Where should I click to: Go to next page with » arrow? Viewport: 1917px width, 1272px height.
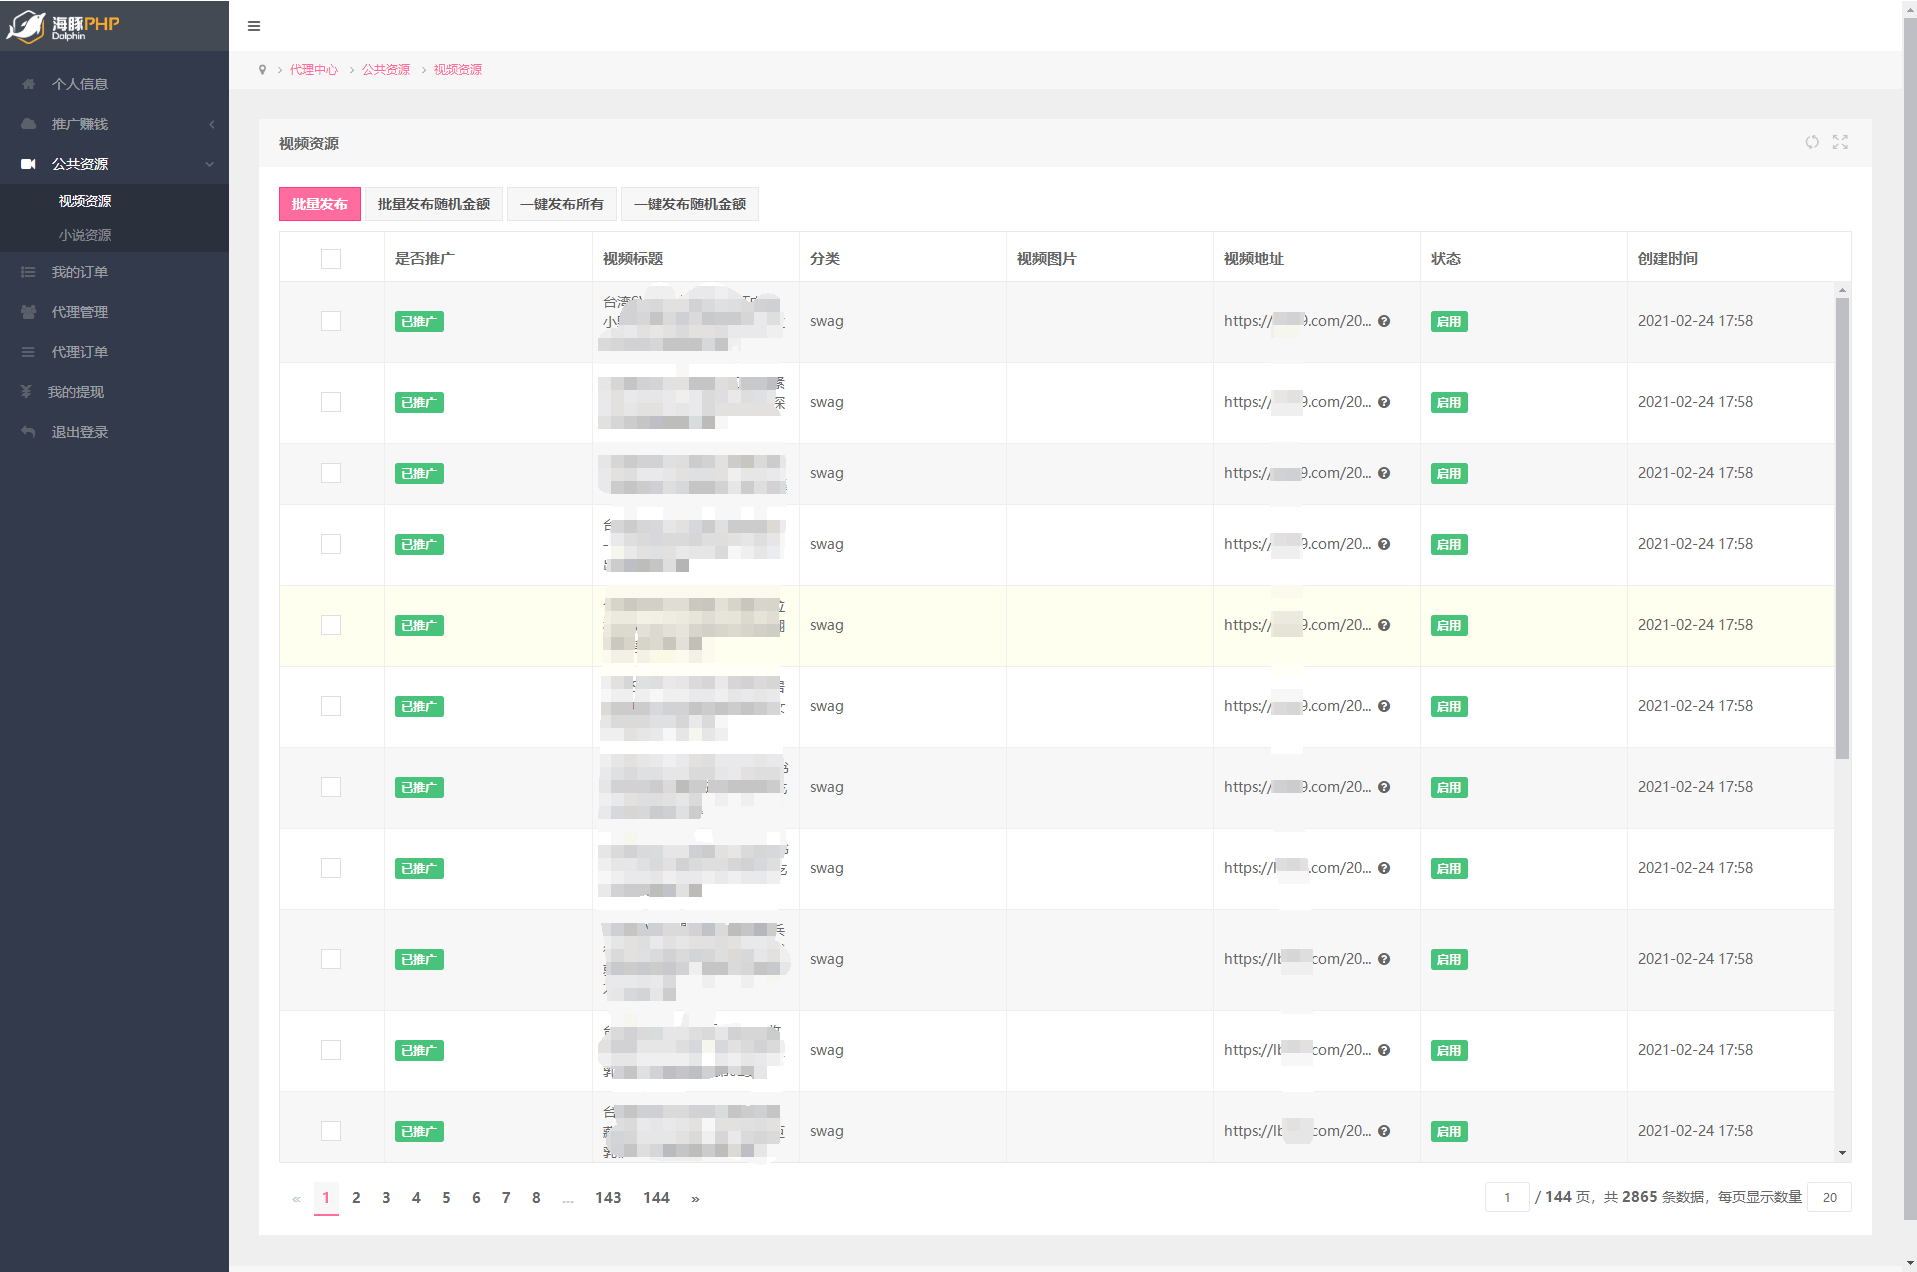coord(695,1198)
